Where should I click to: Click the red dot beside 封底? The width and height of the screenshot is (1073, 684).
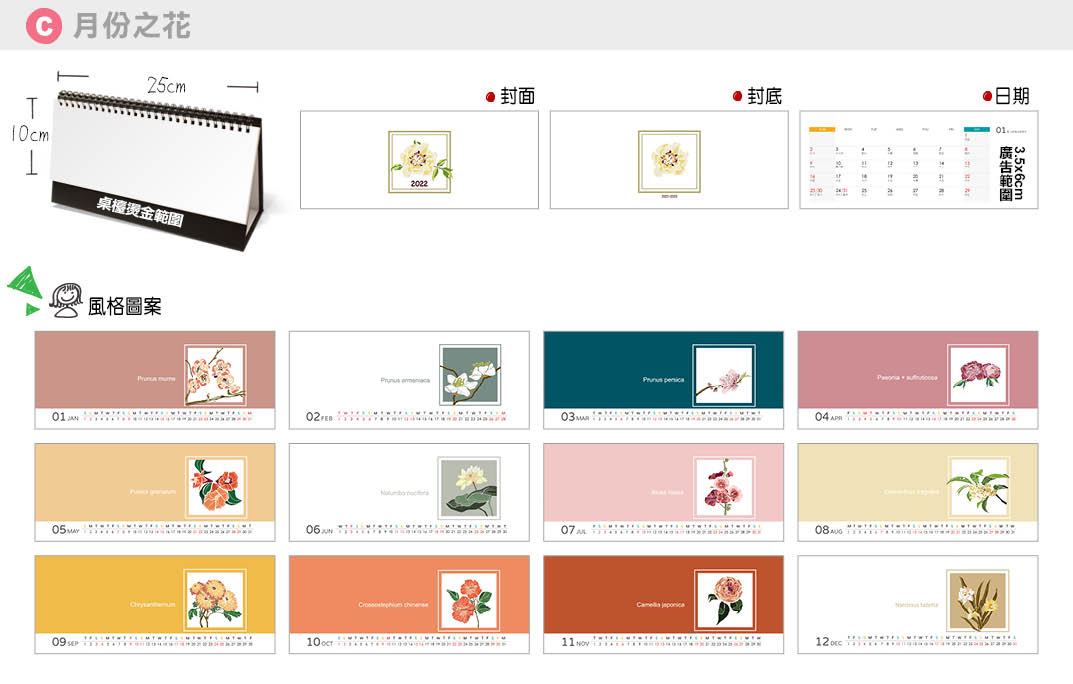tap(737, 97)
